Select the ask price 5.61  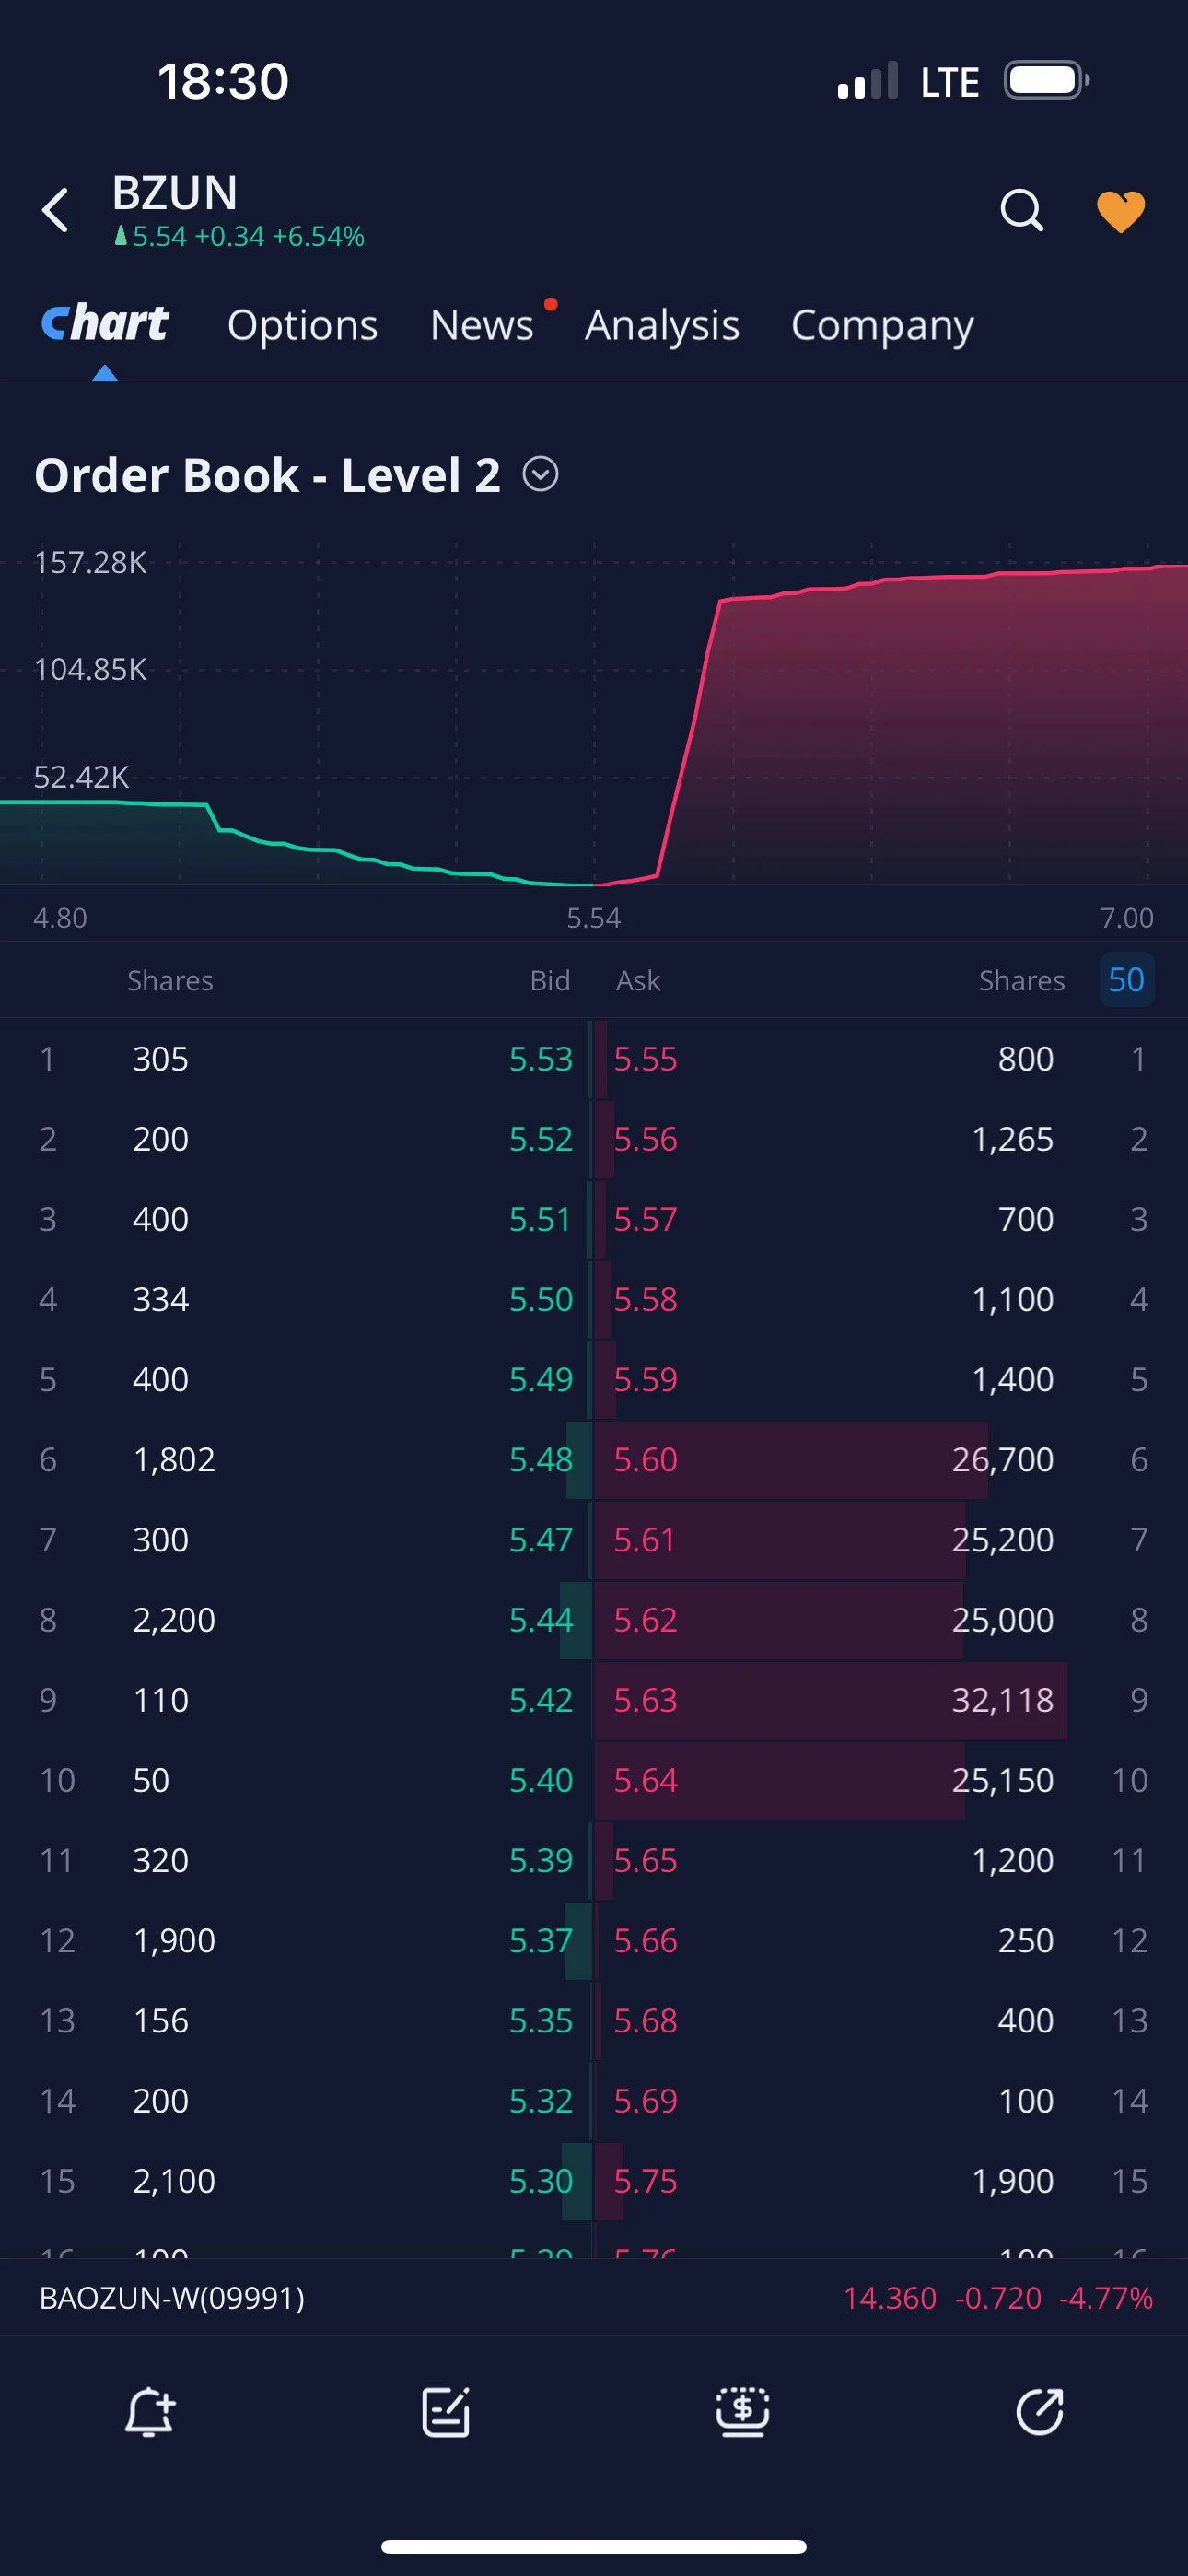[644, 1539]
